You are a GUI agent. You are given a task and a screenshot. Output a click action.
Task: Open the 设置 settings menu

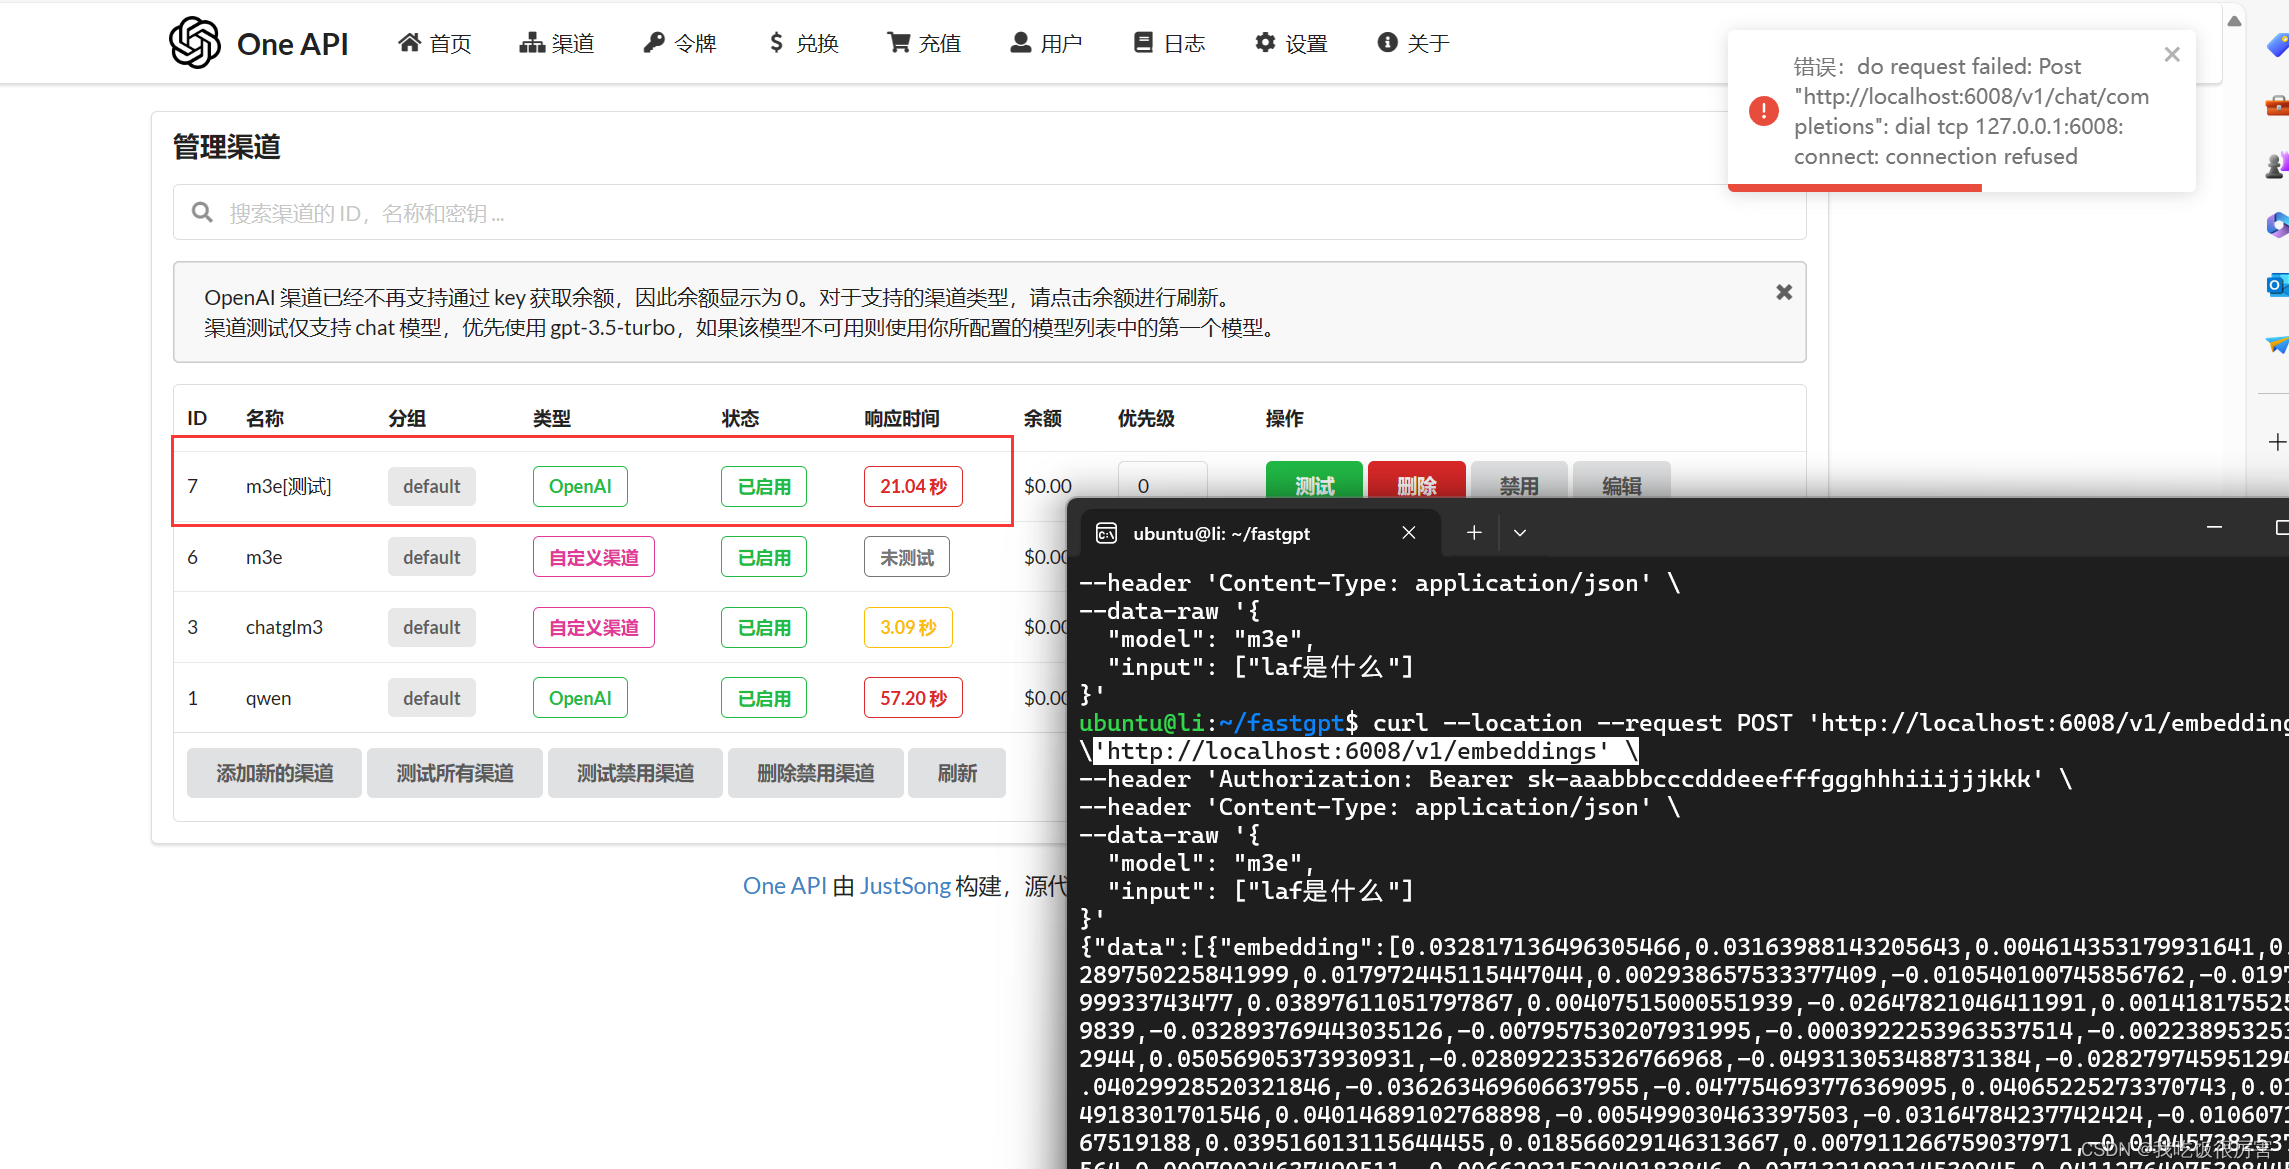pos(1291,43)
